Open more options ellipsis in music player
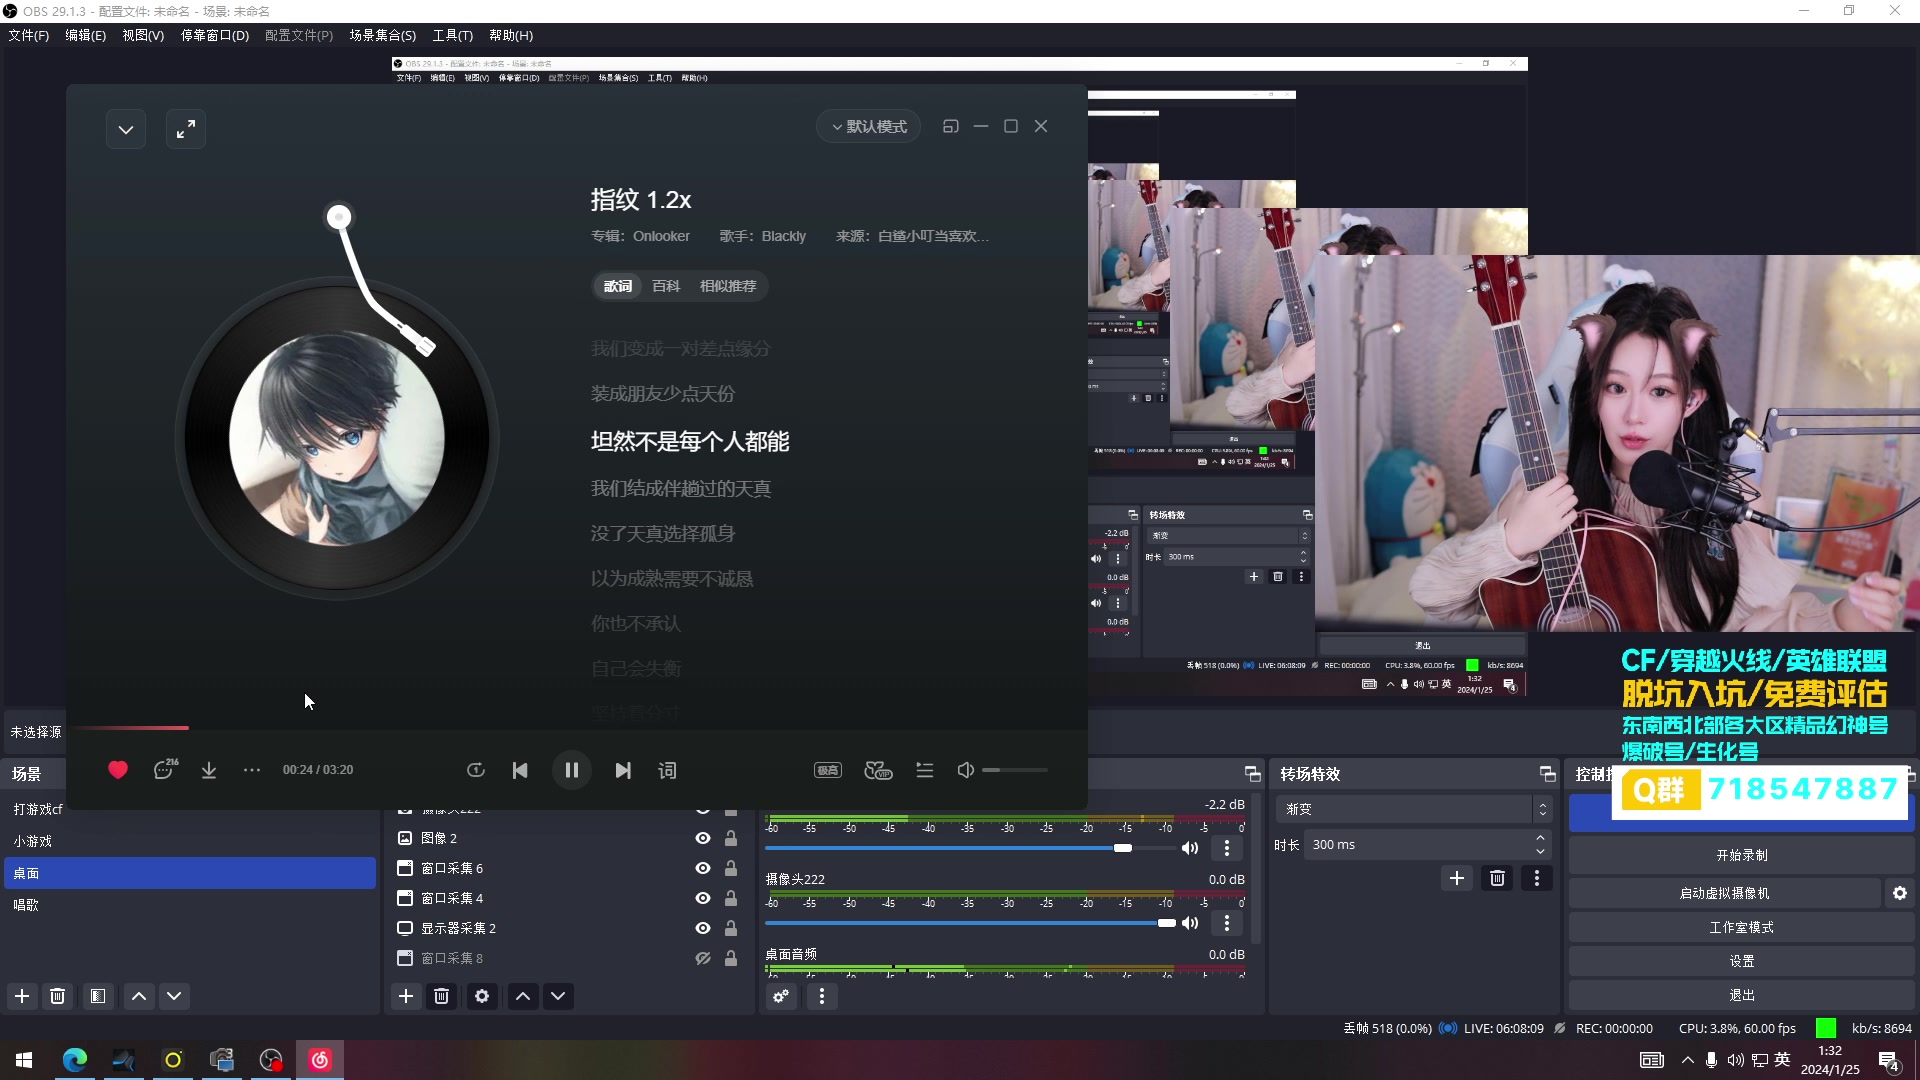Viewport: 1920px width, 1080px height. click(x=252, y=770)
